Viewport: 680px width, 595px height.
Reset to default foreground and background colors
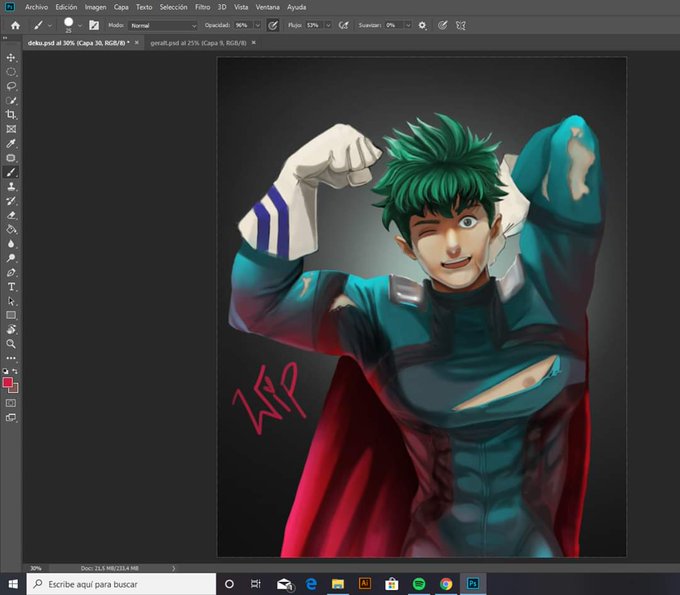(5, 371)
